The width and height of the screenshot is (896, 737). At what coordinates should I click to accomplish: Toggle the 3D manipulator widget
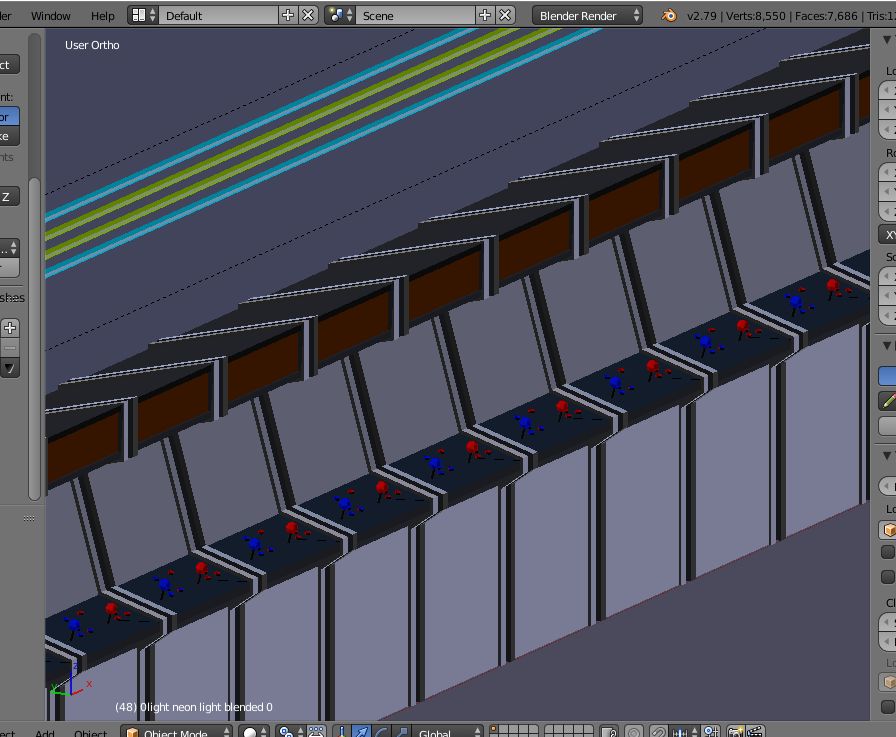click(342, 732)
